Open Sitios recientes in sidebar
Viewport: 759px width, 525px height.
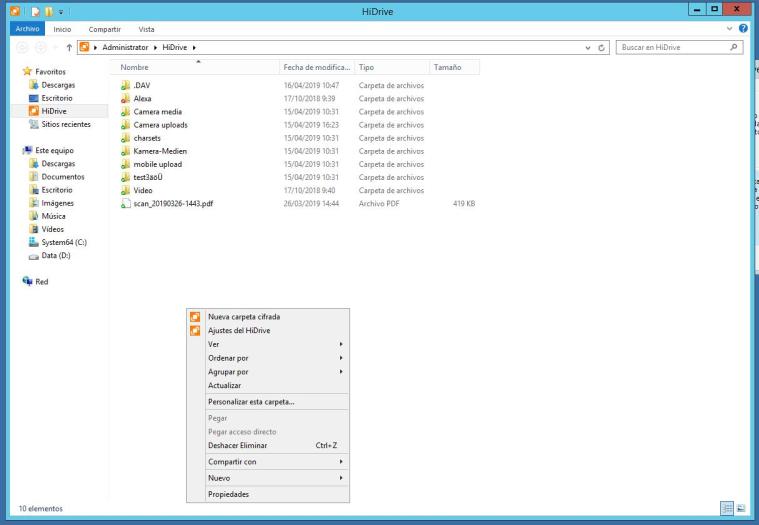66,124
